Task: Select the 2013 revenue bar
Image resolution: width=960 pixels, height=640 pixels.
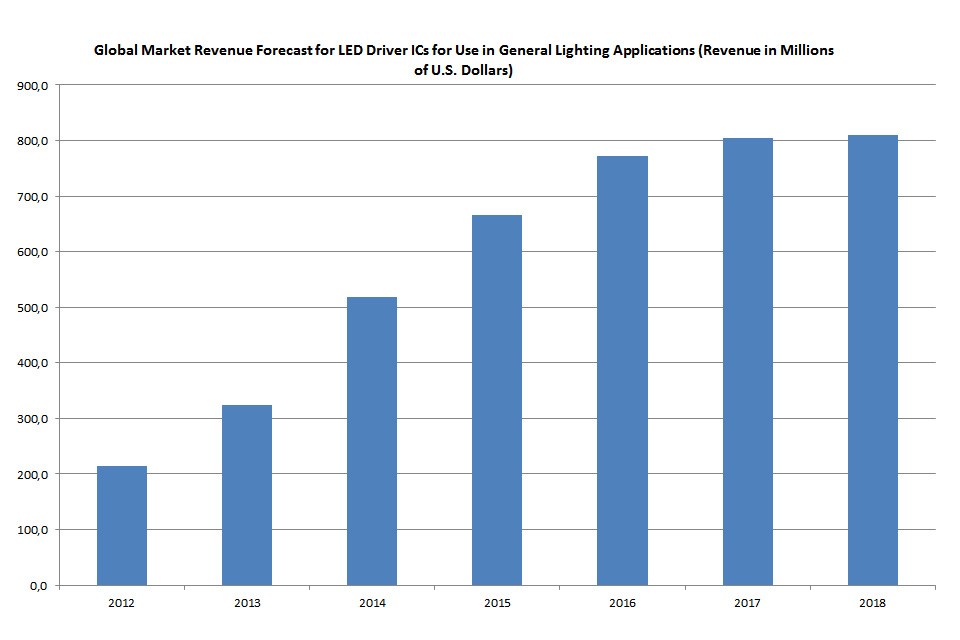Action: 247,494
